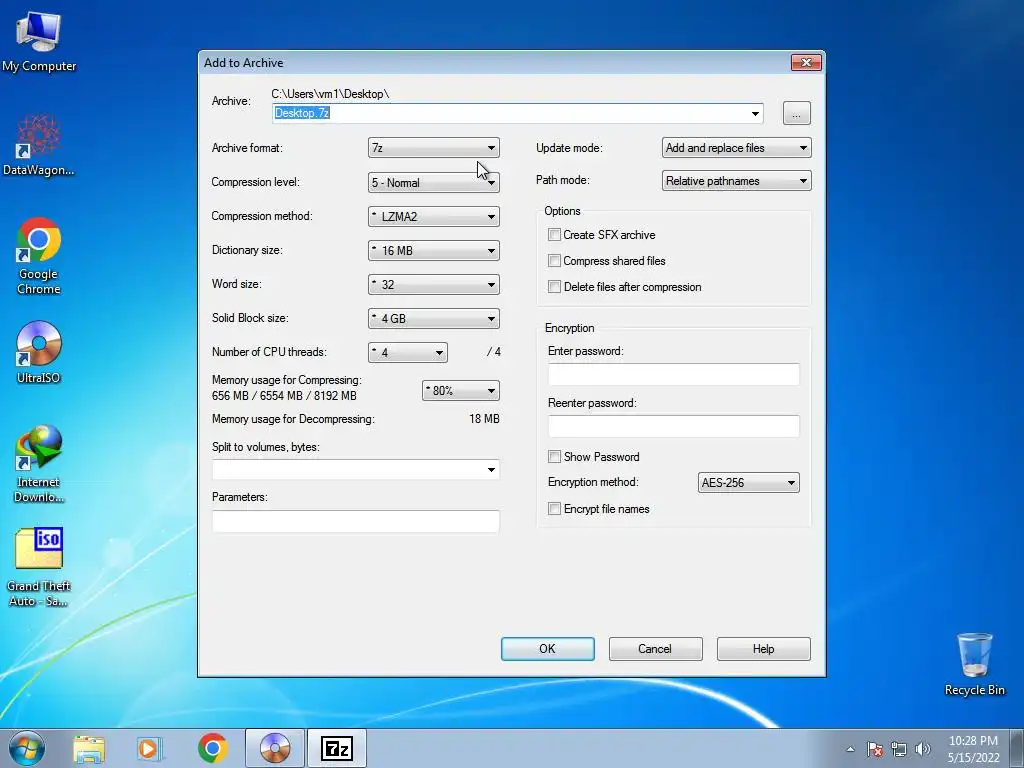Expand Path mode dropdown
The width and height of the screenshot is (1024, 768).
pos(736,181)
